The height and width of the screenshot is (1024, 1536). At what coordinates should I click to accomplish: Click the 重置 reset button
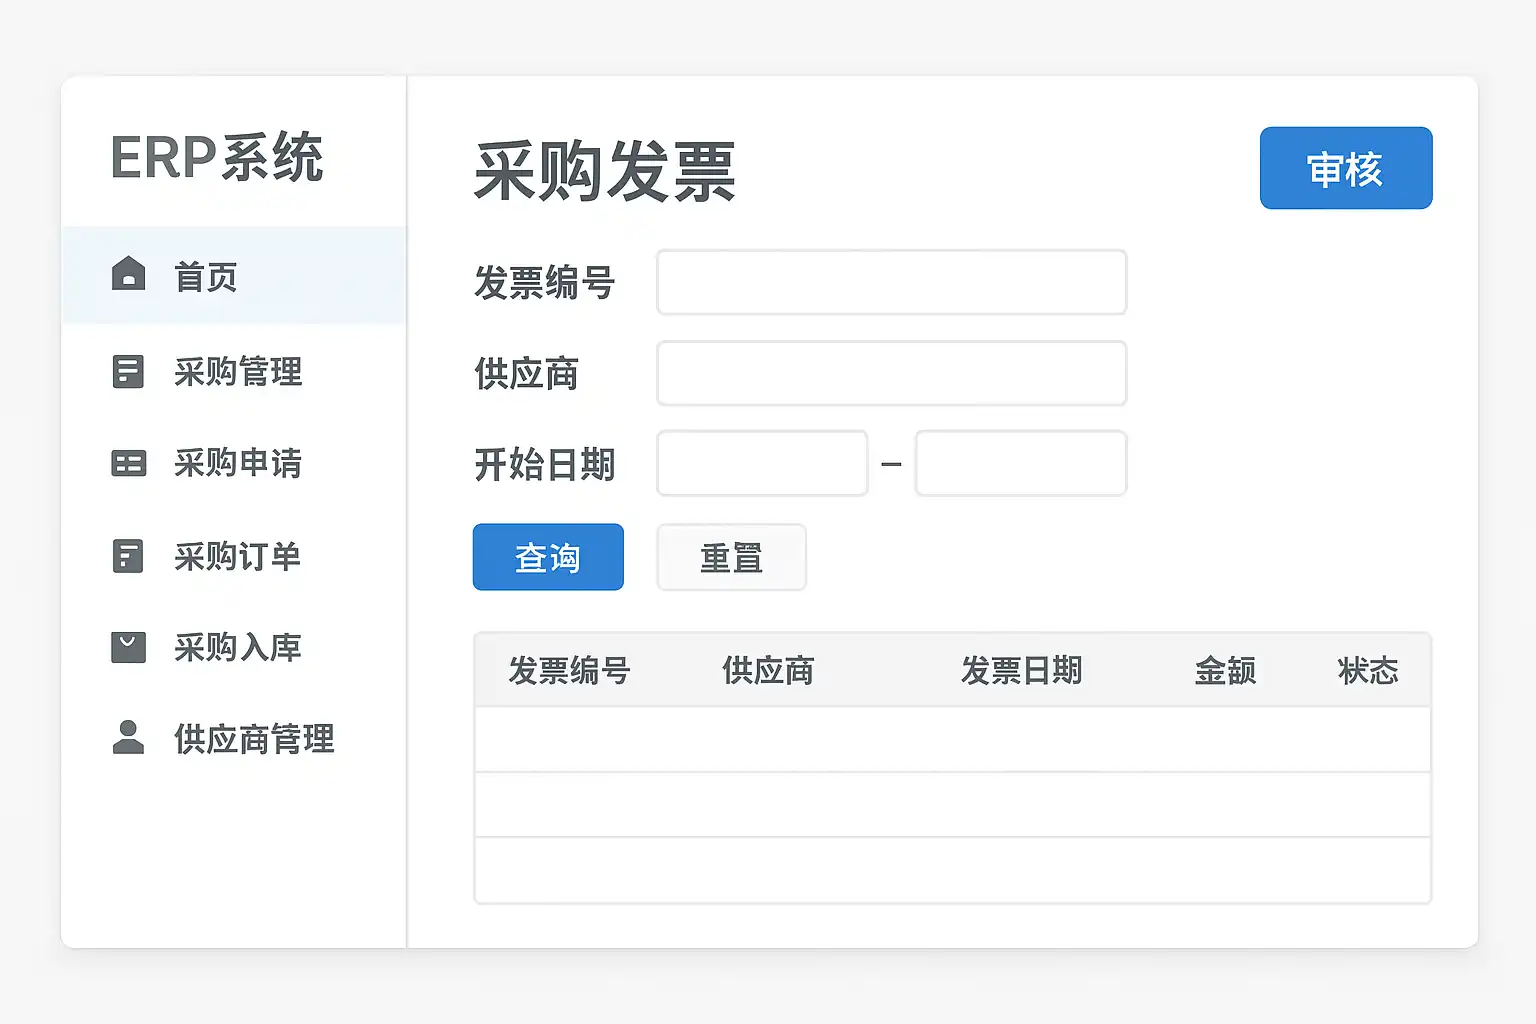coord(731,557)
